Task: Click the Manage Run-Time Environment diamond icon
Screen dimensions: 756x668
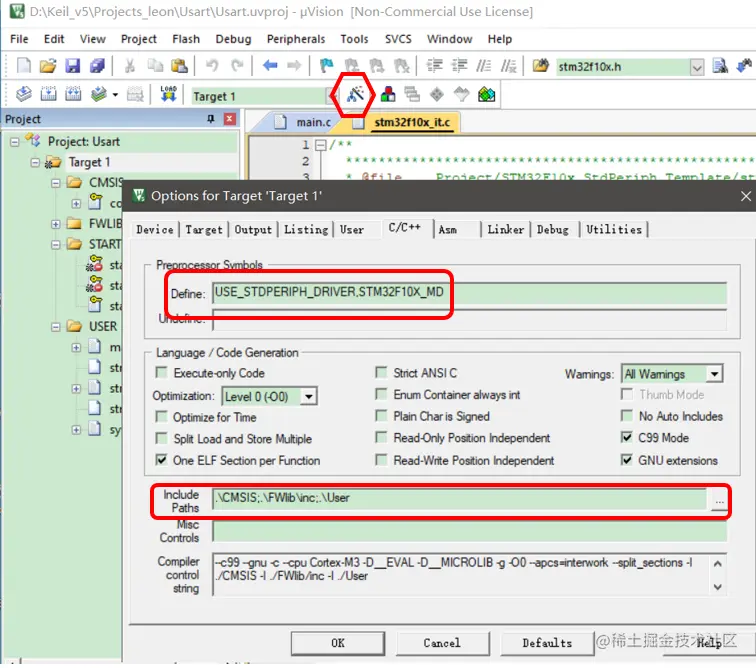Action: pos(437,94)
